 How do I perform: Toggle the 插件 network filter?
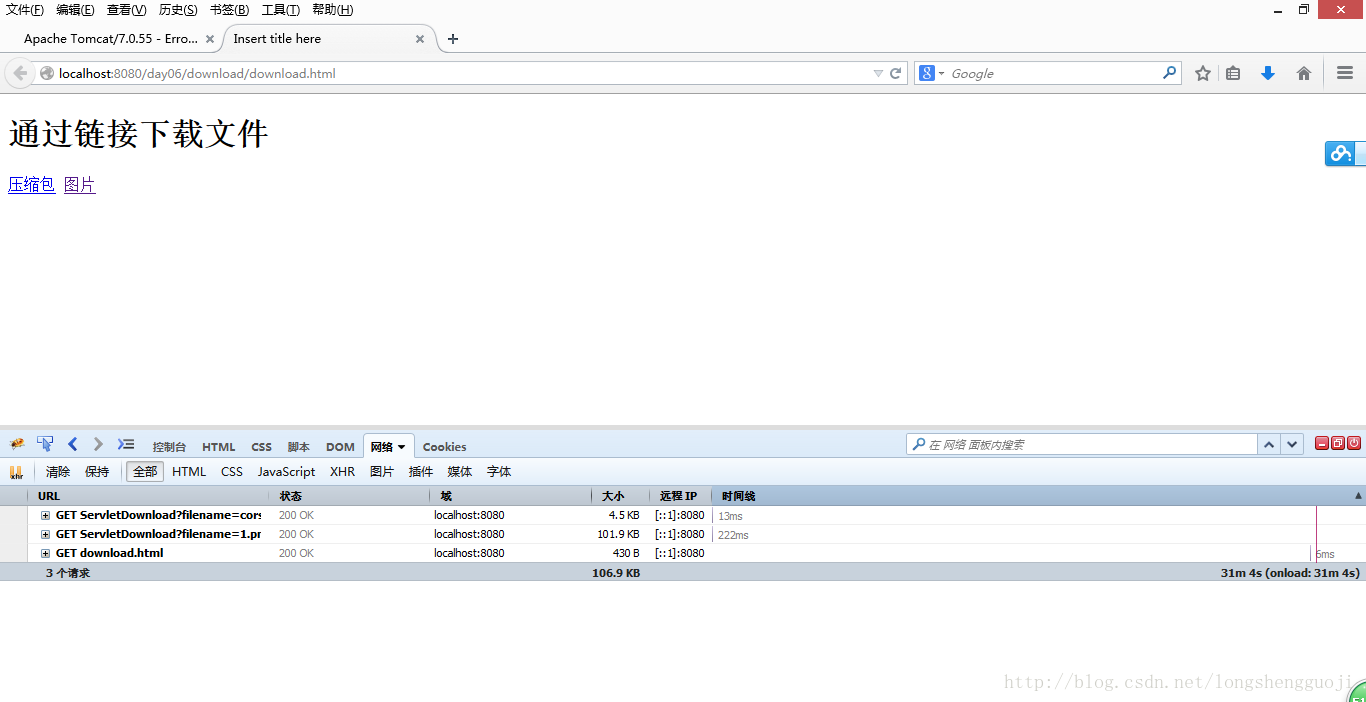coord(421,472)
